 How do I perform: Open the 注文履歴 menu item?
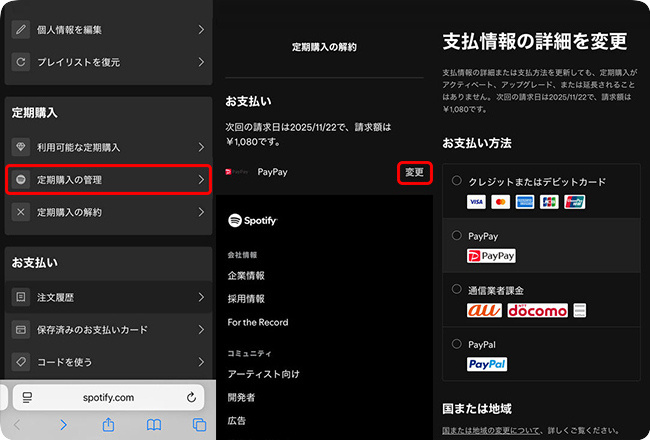point(109,297)
